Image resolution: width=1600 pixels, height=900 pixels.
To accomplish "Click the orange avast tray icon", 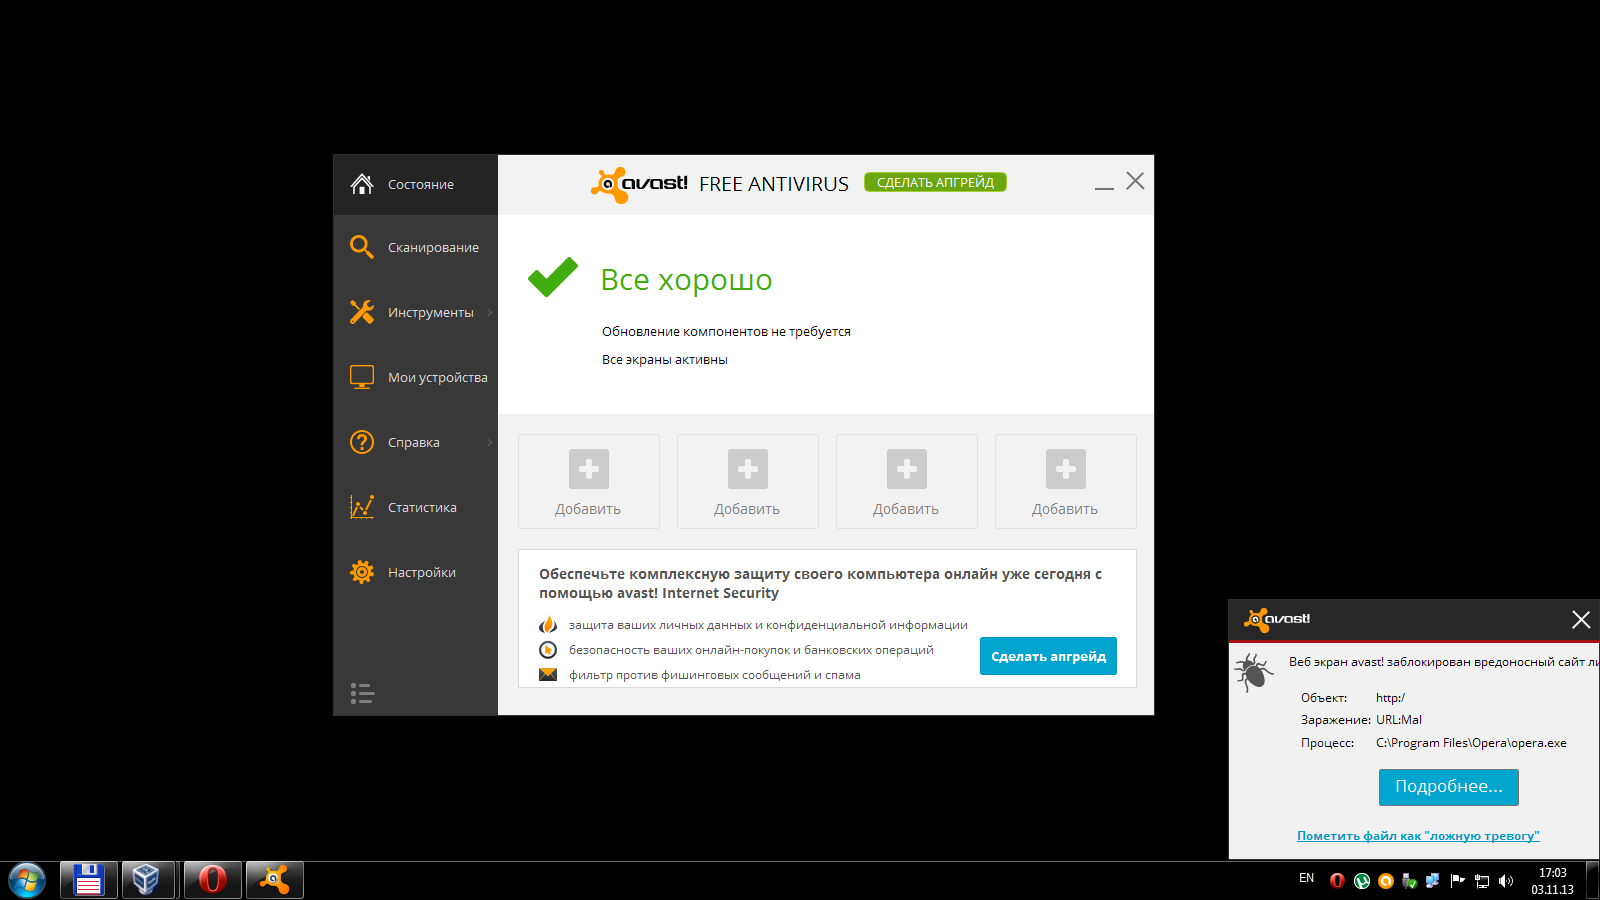I will coord(1385,881).
